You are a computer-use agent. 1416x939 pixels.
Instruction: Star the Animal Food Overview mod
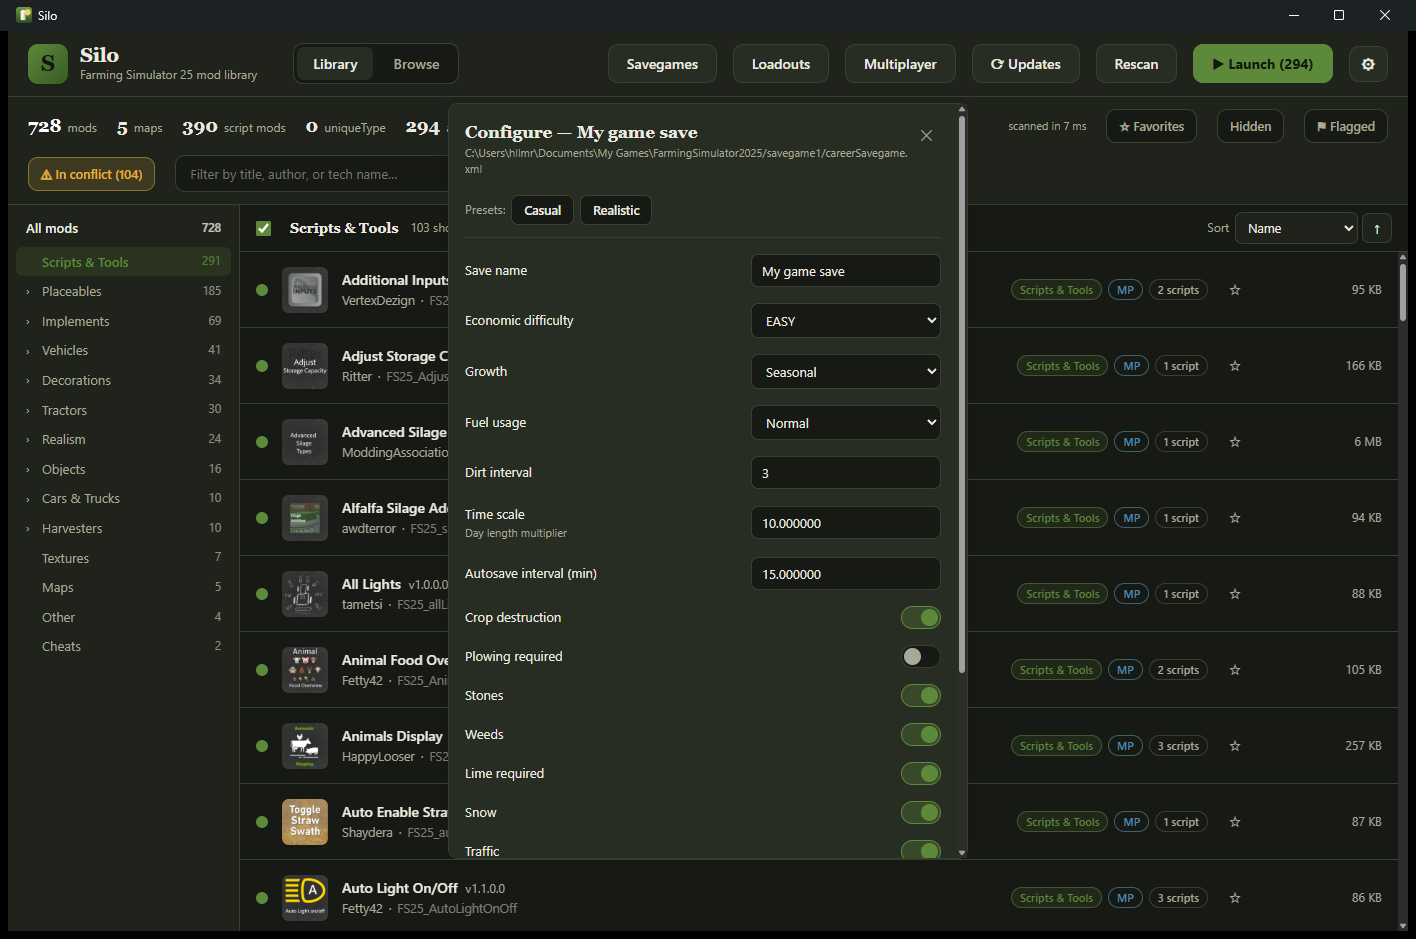pos(1235,670)
